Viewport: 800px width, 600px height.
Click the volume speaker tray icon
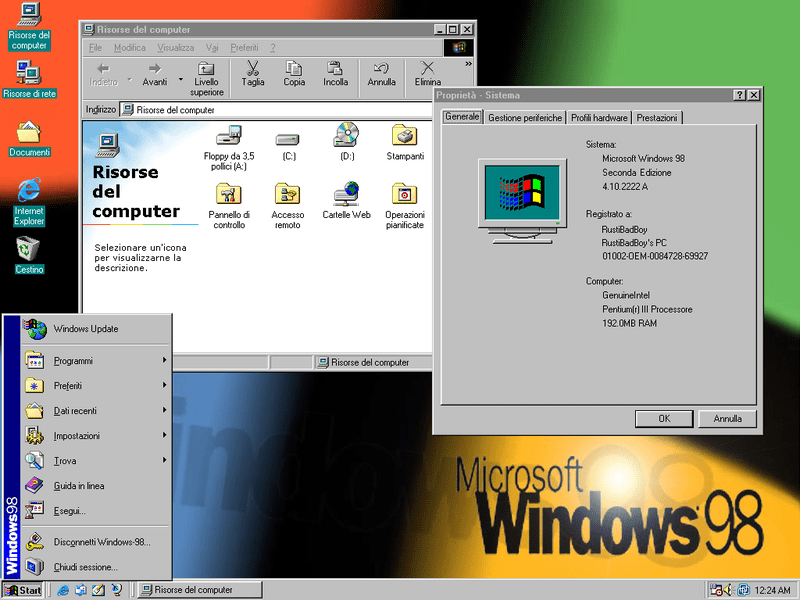(729, 590)
